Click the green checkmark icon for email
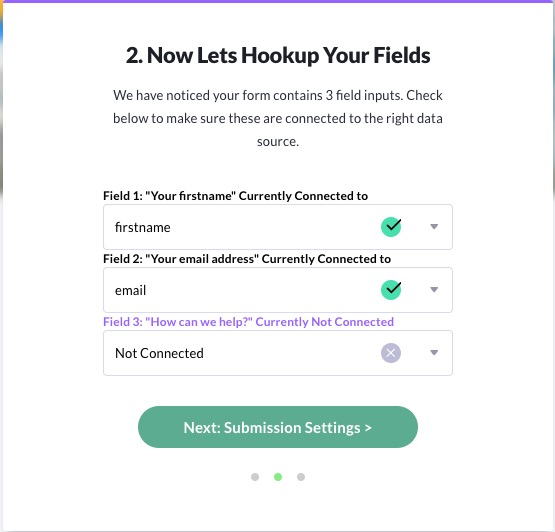 tap(391, 290)
